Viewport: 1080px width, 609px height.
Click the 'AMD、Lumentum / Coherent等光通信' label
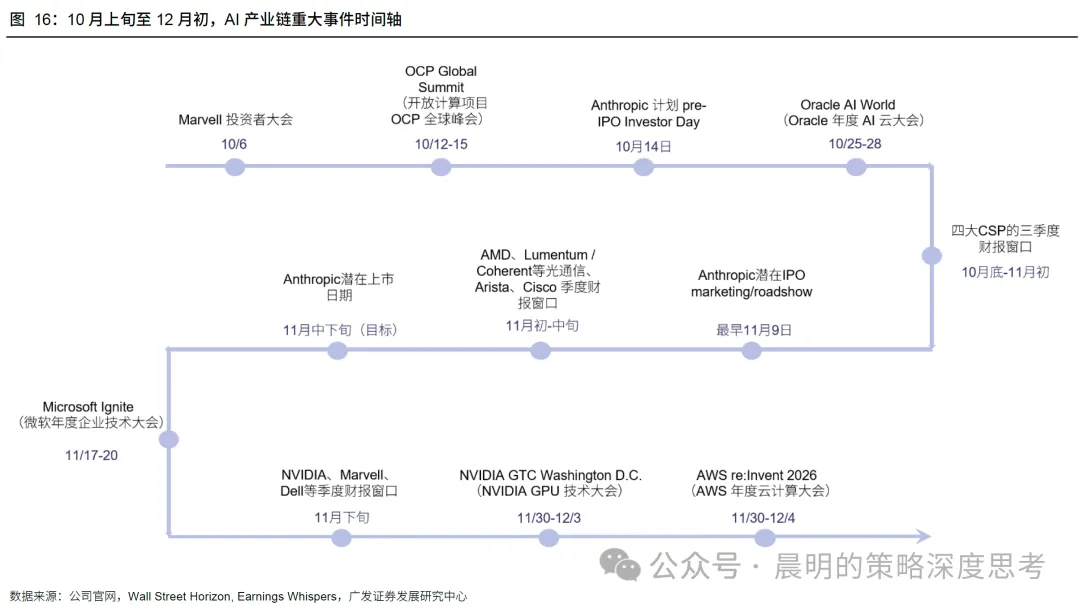537,279
